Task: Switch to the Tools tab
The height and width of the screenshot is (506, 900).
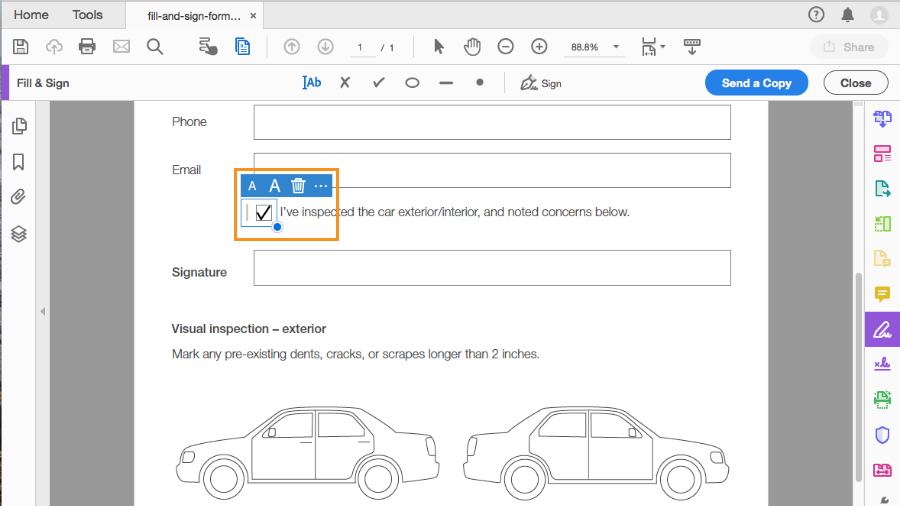Action: (87, 15)
